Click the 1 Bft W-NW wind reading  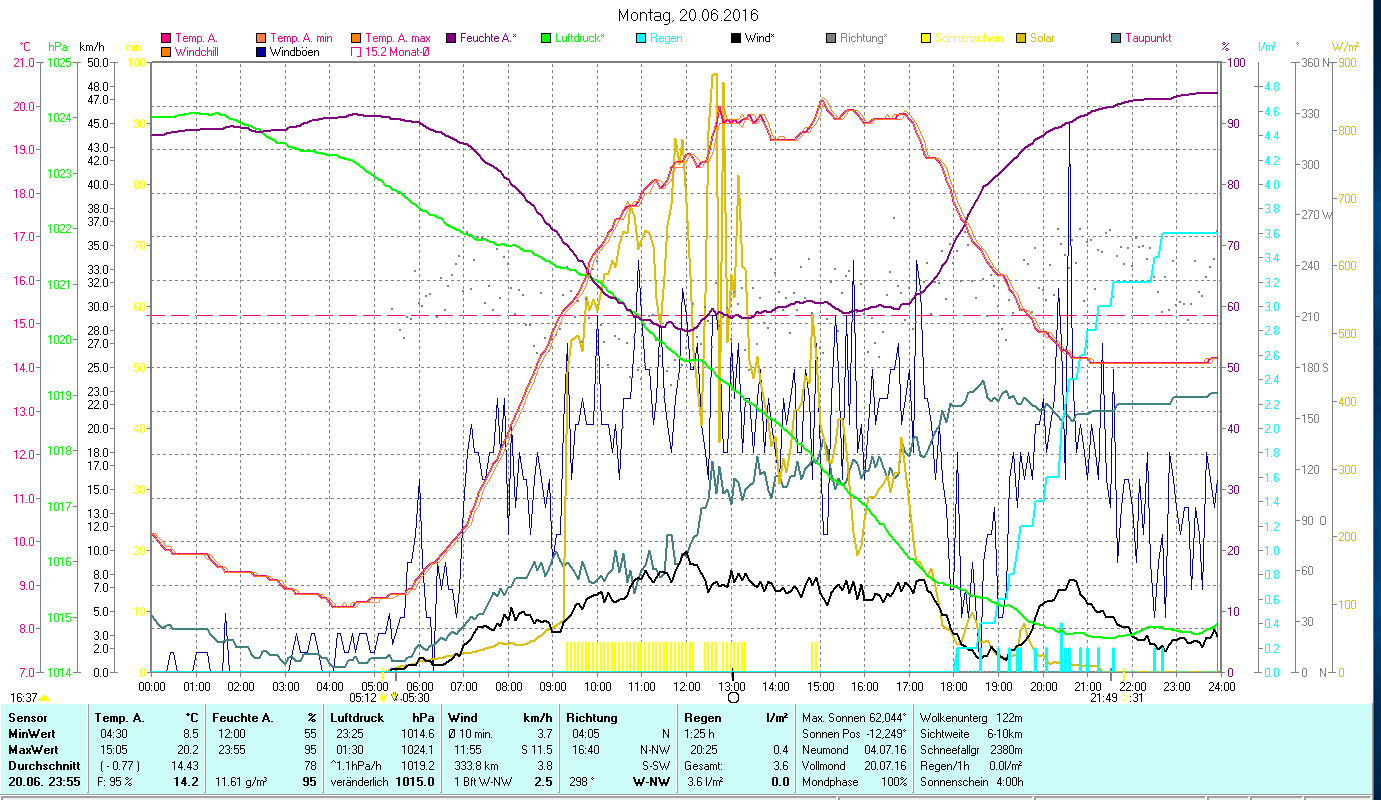(x=482, y=782)
